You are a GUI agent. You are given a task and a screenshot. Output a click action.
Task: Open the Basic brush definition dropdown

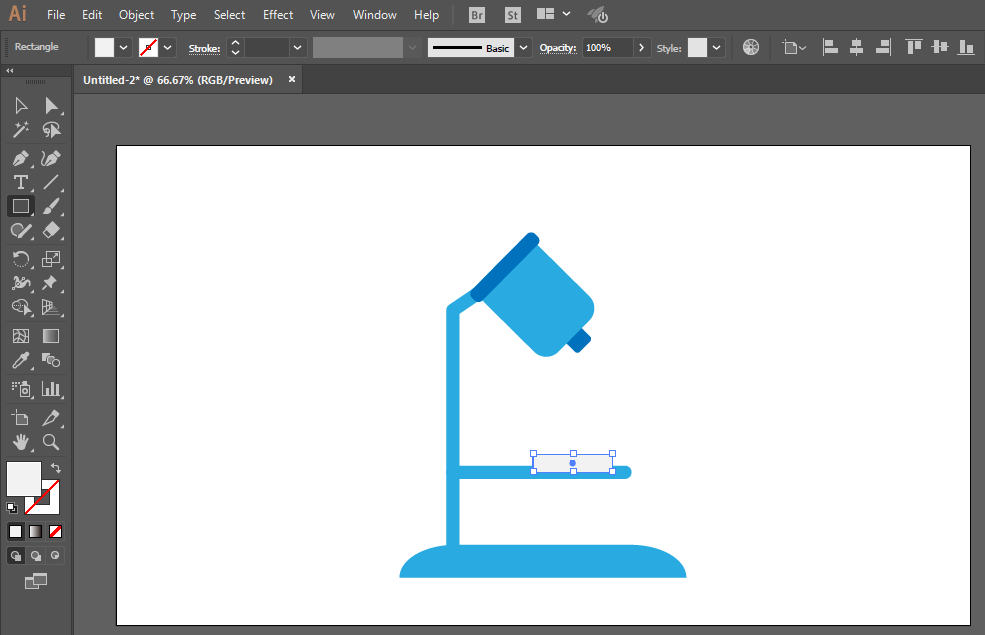523,48
